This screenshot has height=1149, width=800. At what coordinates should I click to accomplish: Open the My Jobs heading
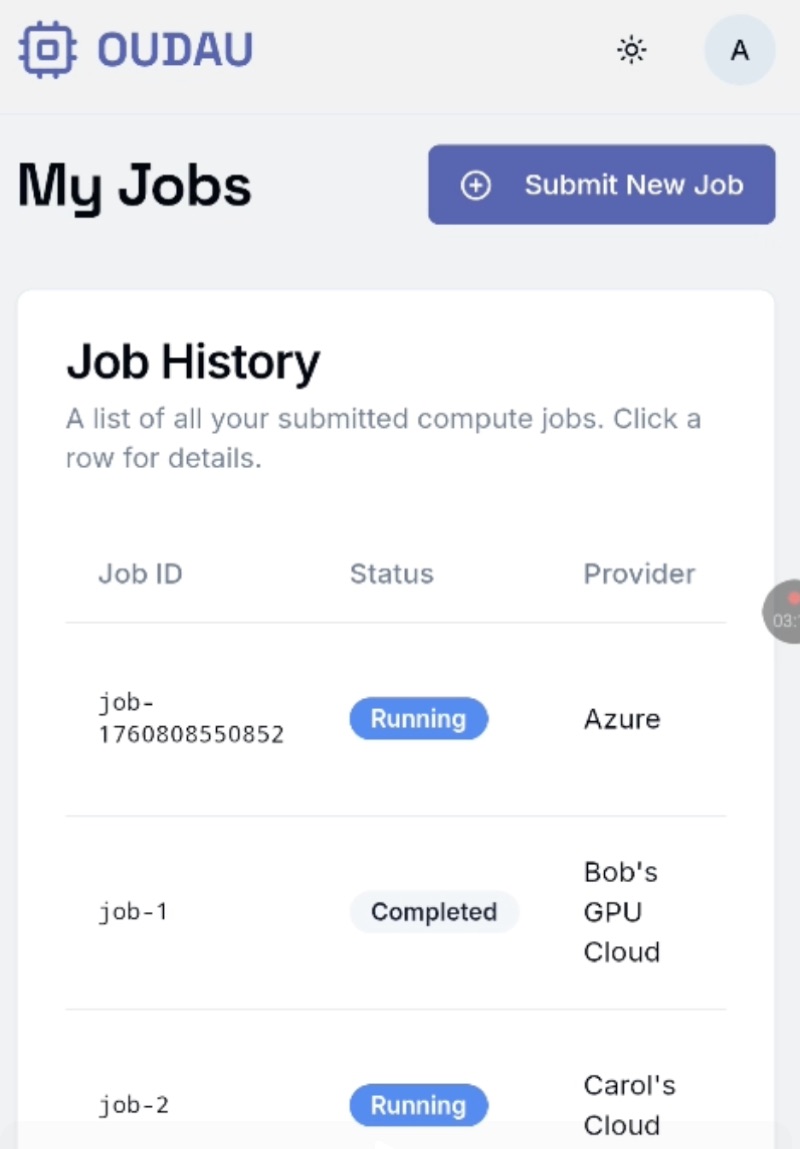point(133,186)
